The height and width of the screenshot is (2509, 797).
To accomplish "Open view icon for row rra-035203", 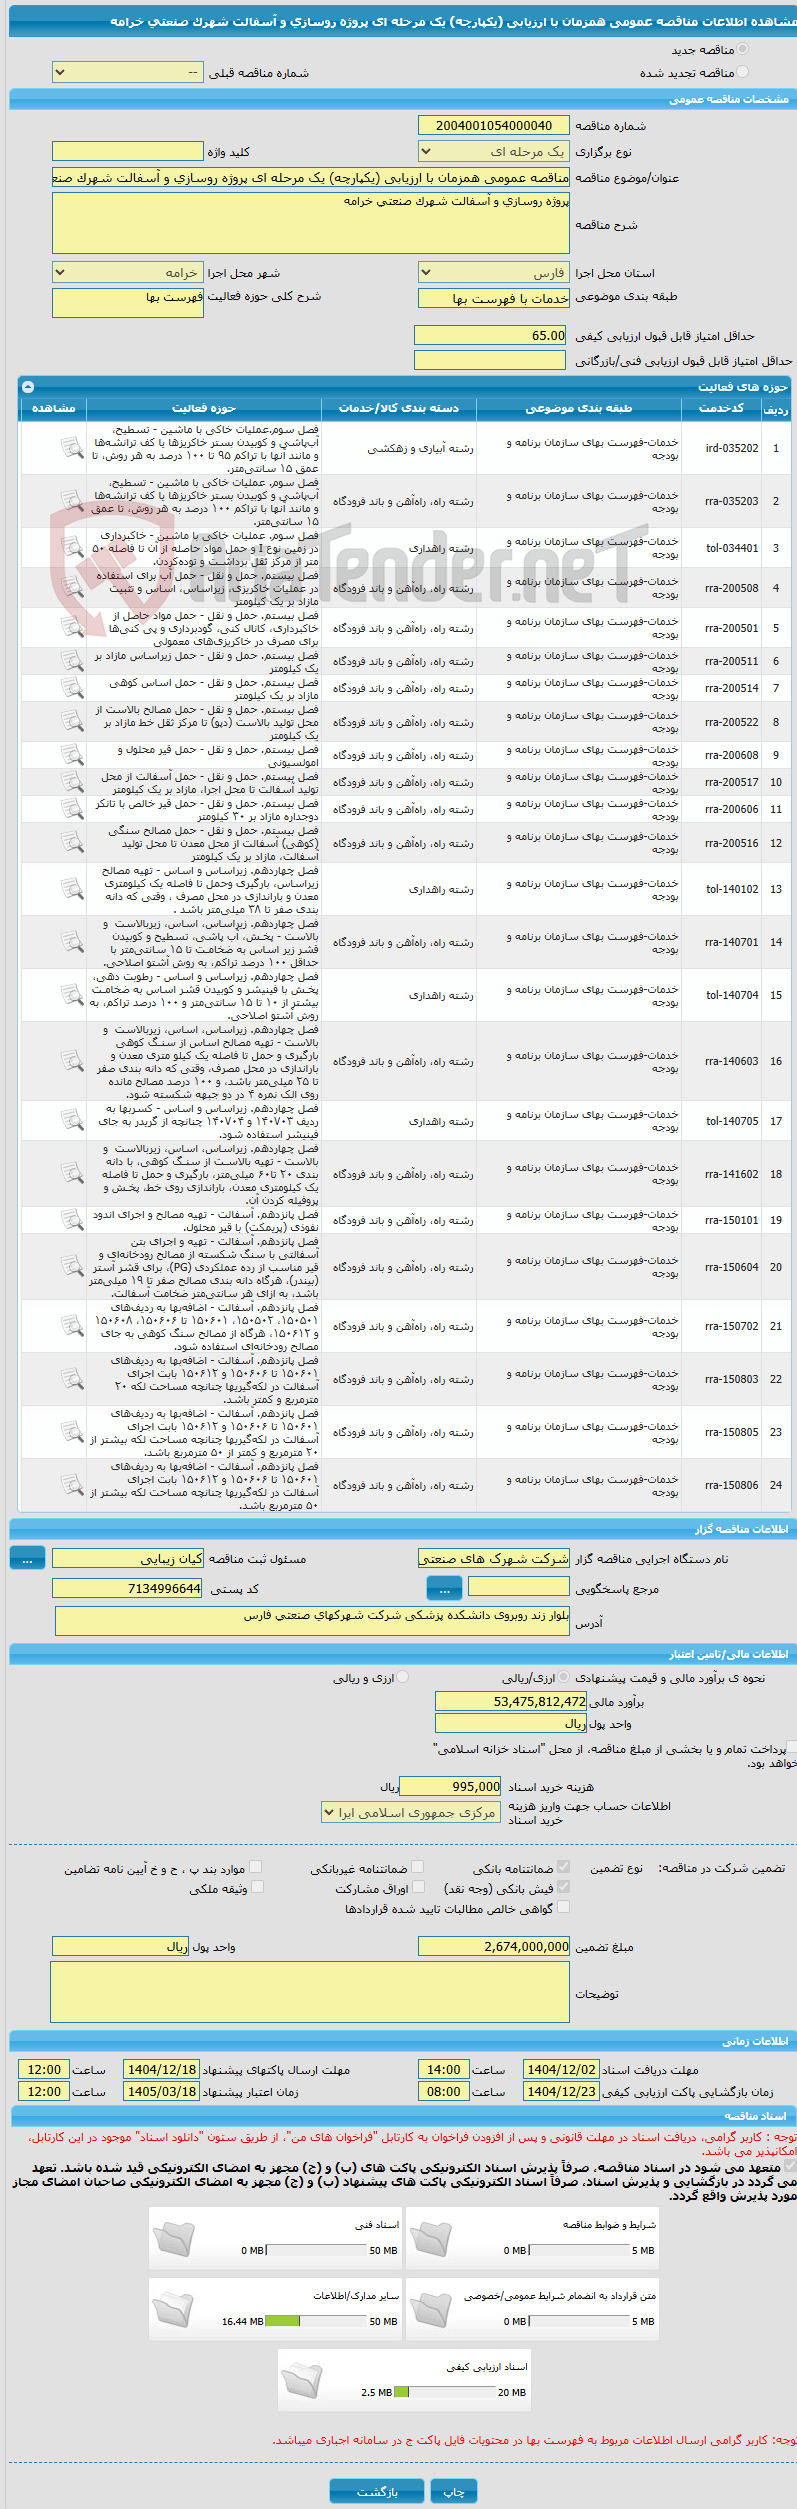I will pyautogui.click(x=71, y=500).
